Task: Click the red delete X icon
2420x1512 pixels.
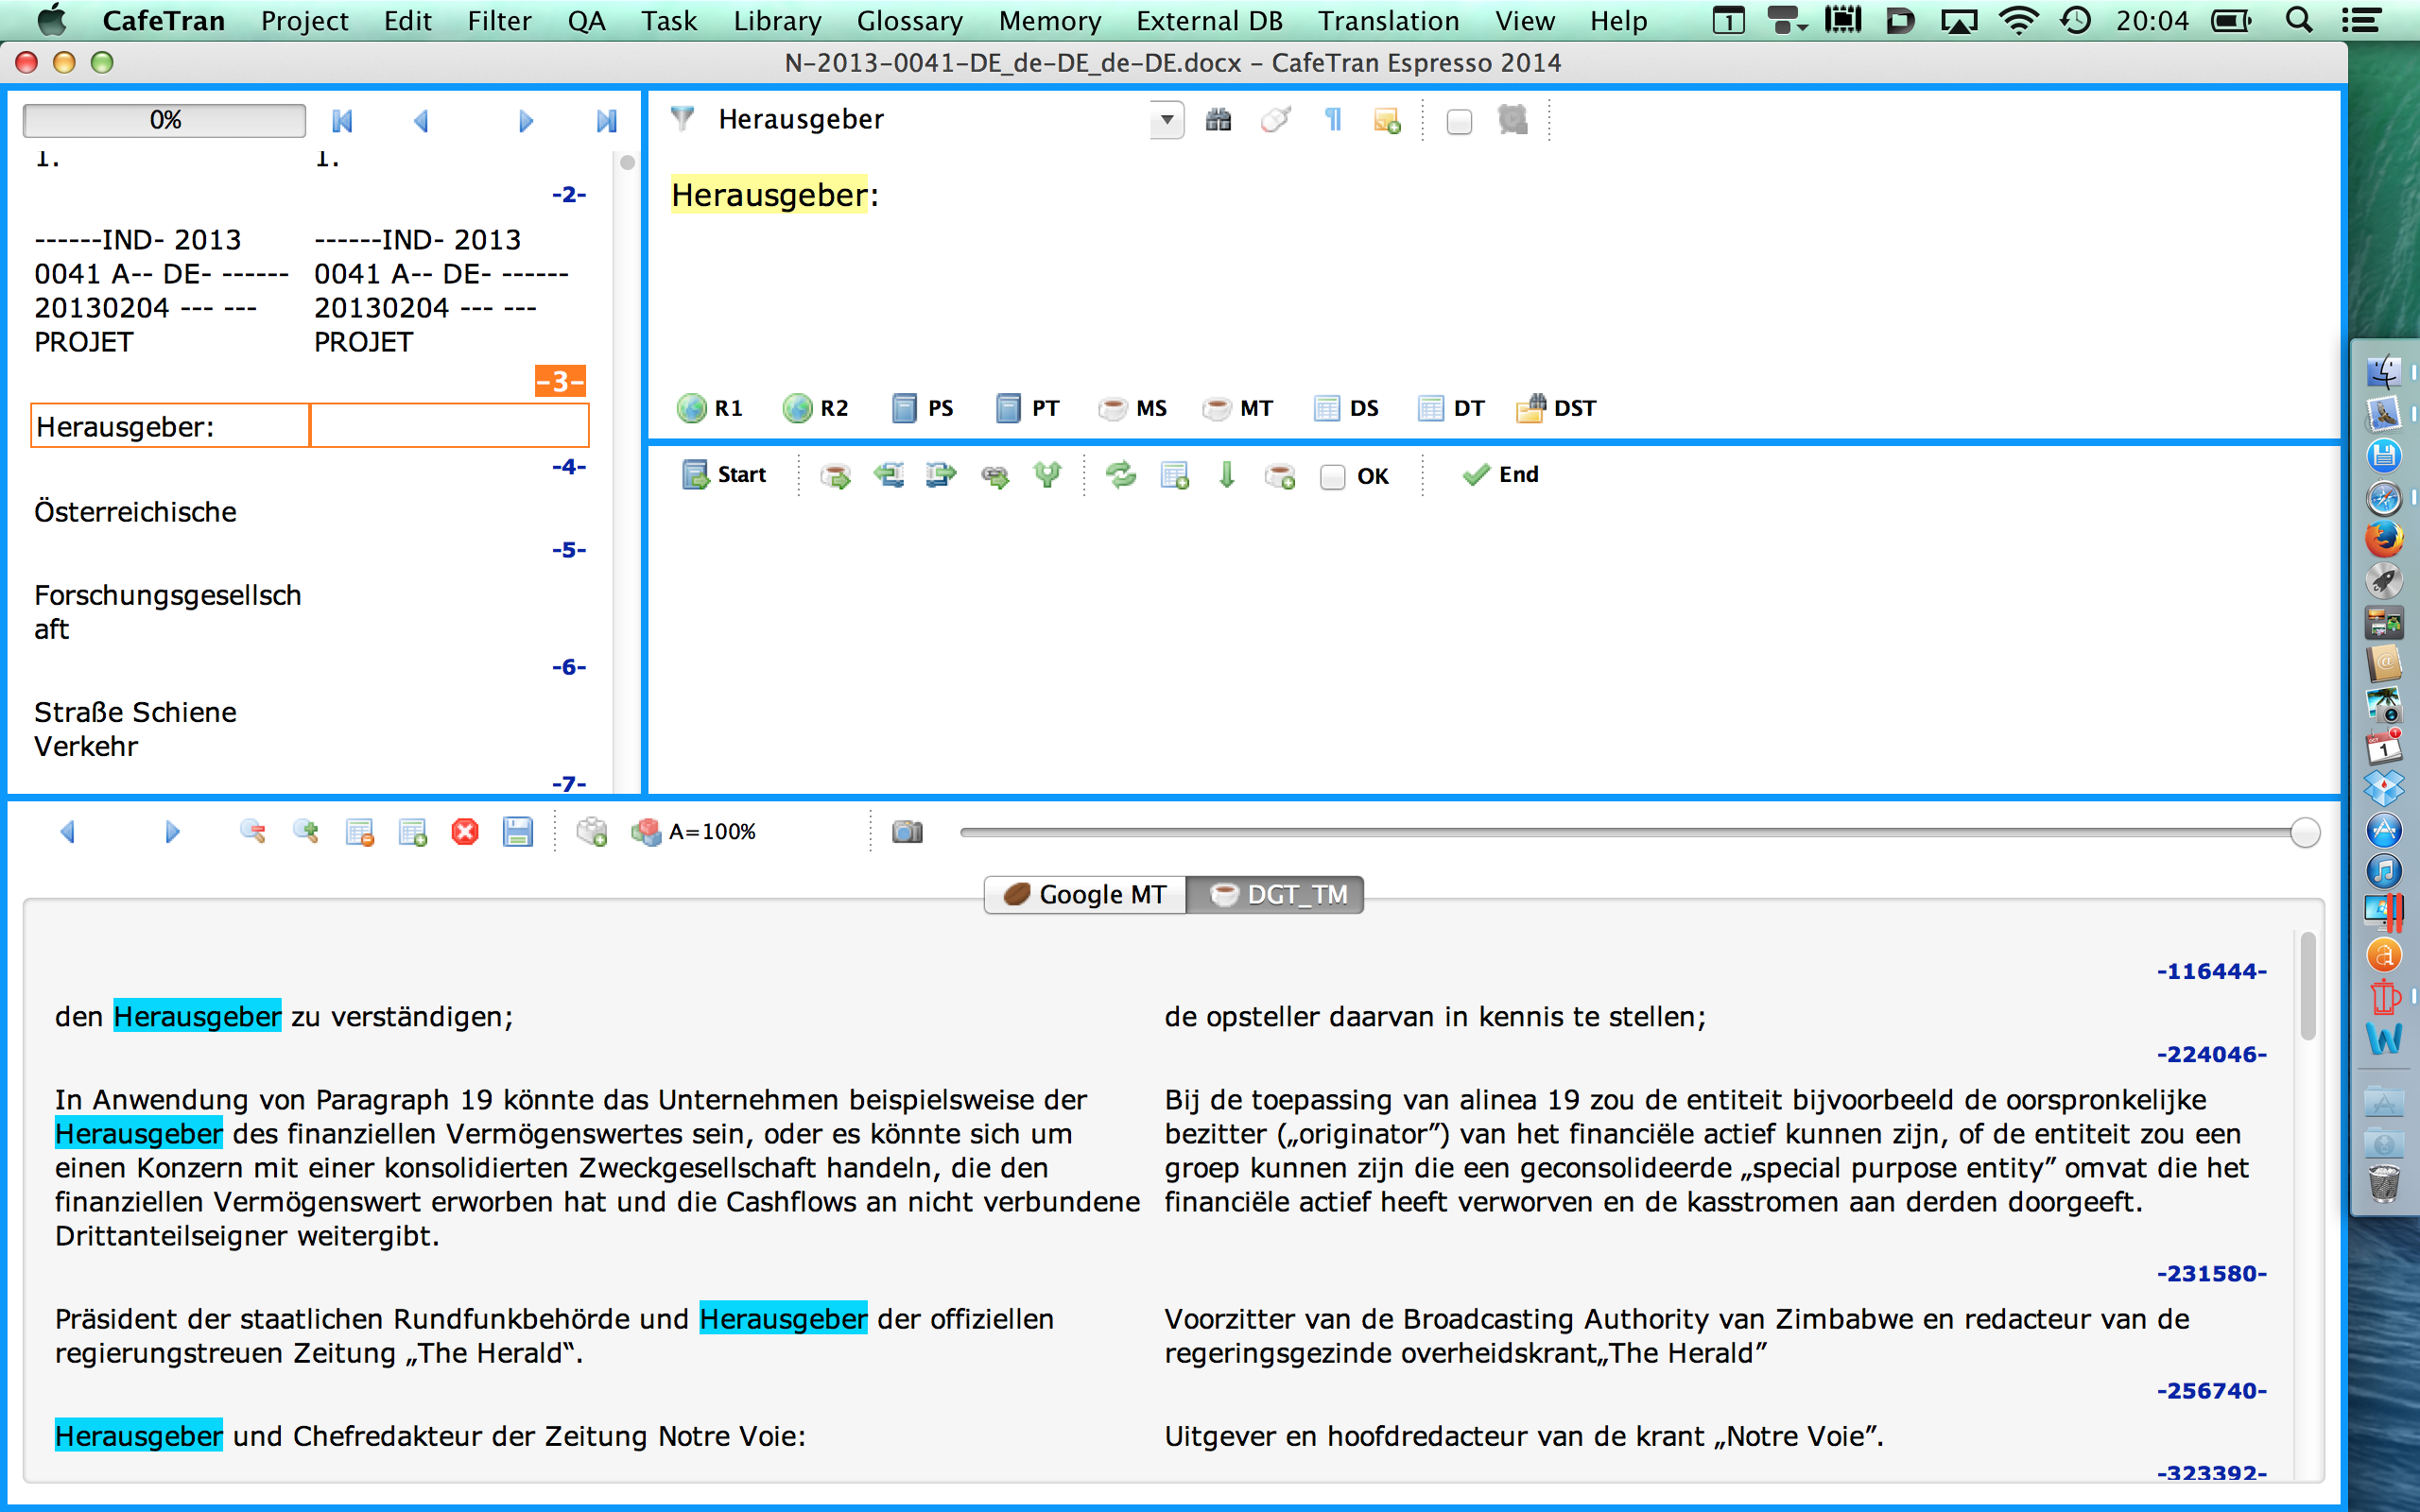Action: click(465, 832)
